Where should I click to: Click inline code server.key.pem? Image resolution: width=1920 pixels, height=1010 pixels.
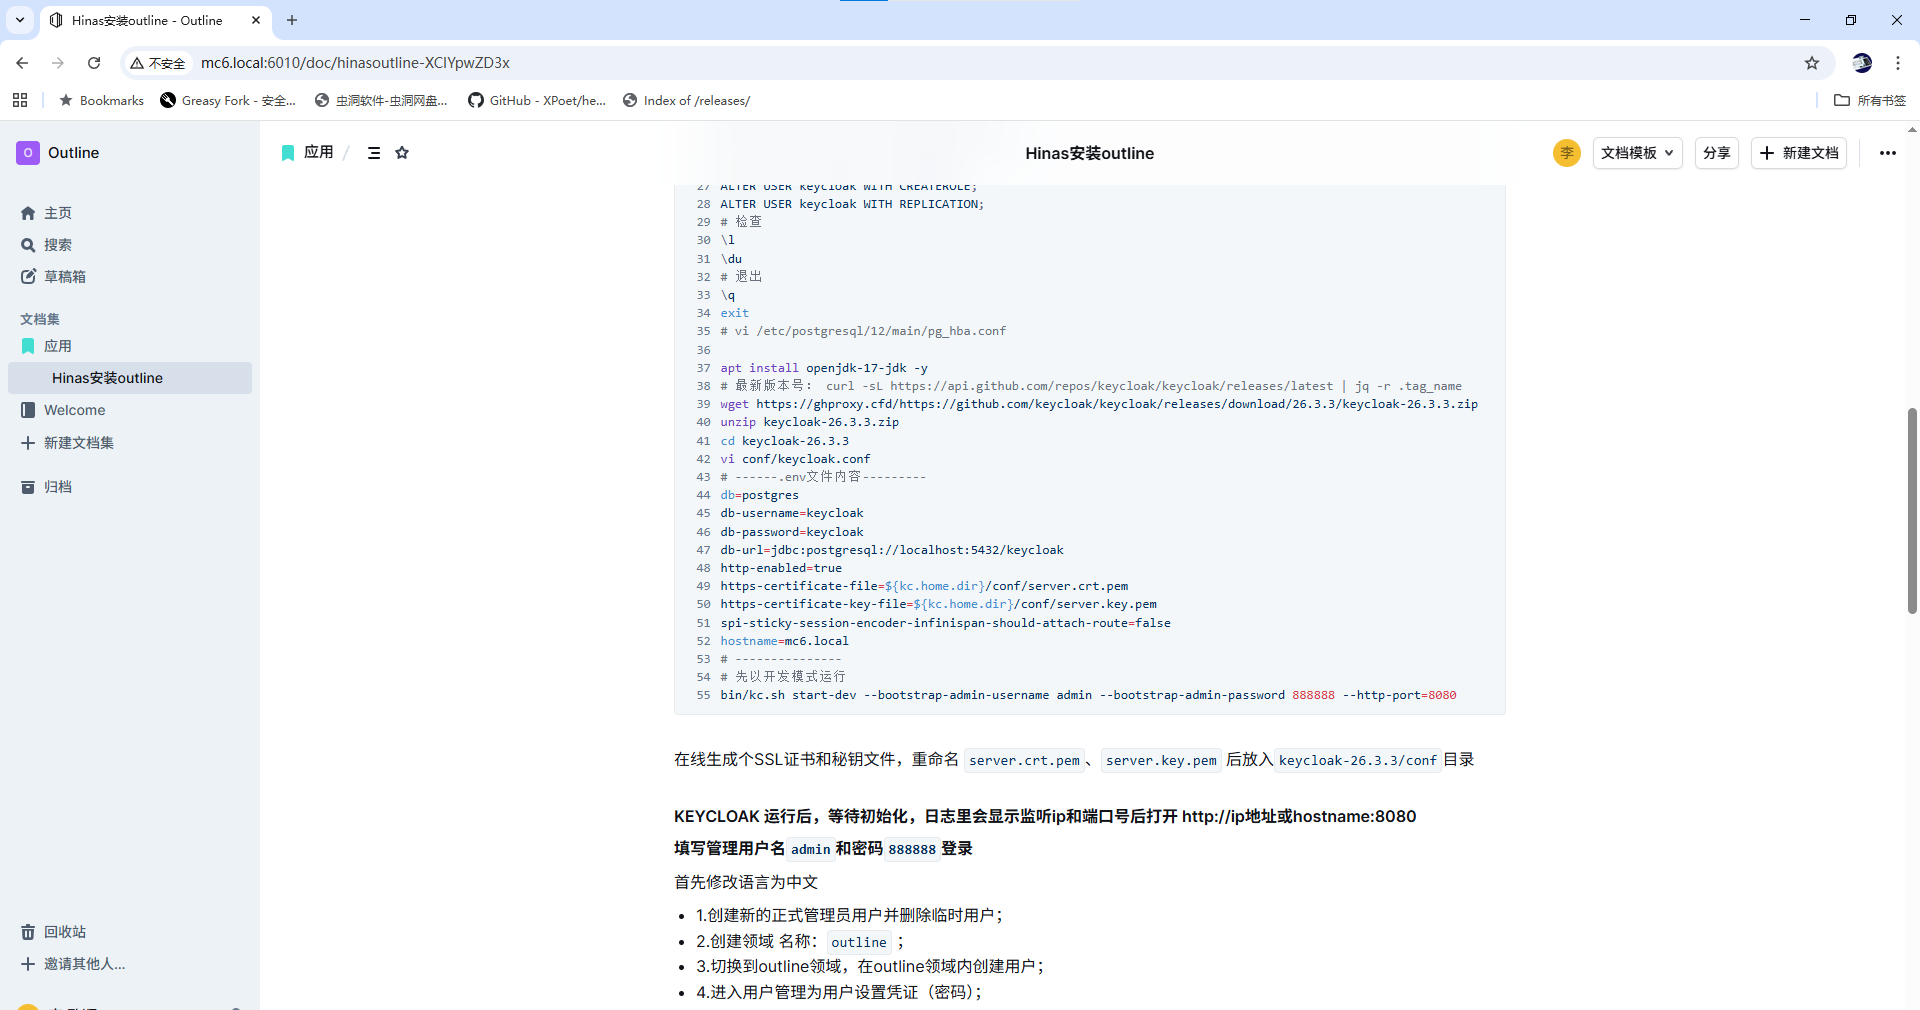pyautogui.click(x=1161, y=761)
